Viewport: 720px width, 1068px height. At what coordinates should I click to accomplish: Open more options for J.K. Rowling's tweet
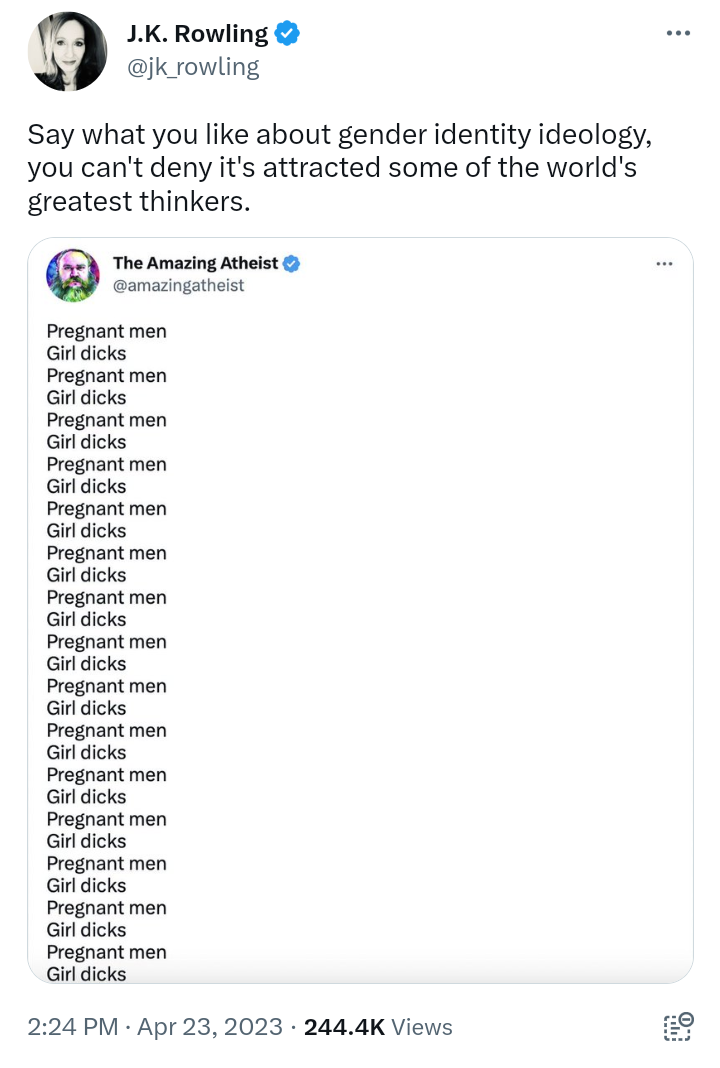(x=678, y=34)
